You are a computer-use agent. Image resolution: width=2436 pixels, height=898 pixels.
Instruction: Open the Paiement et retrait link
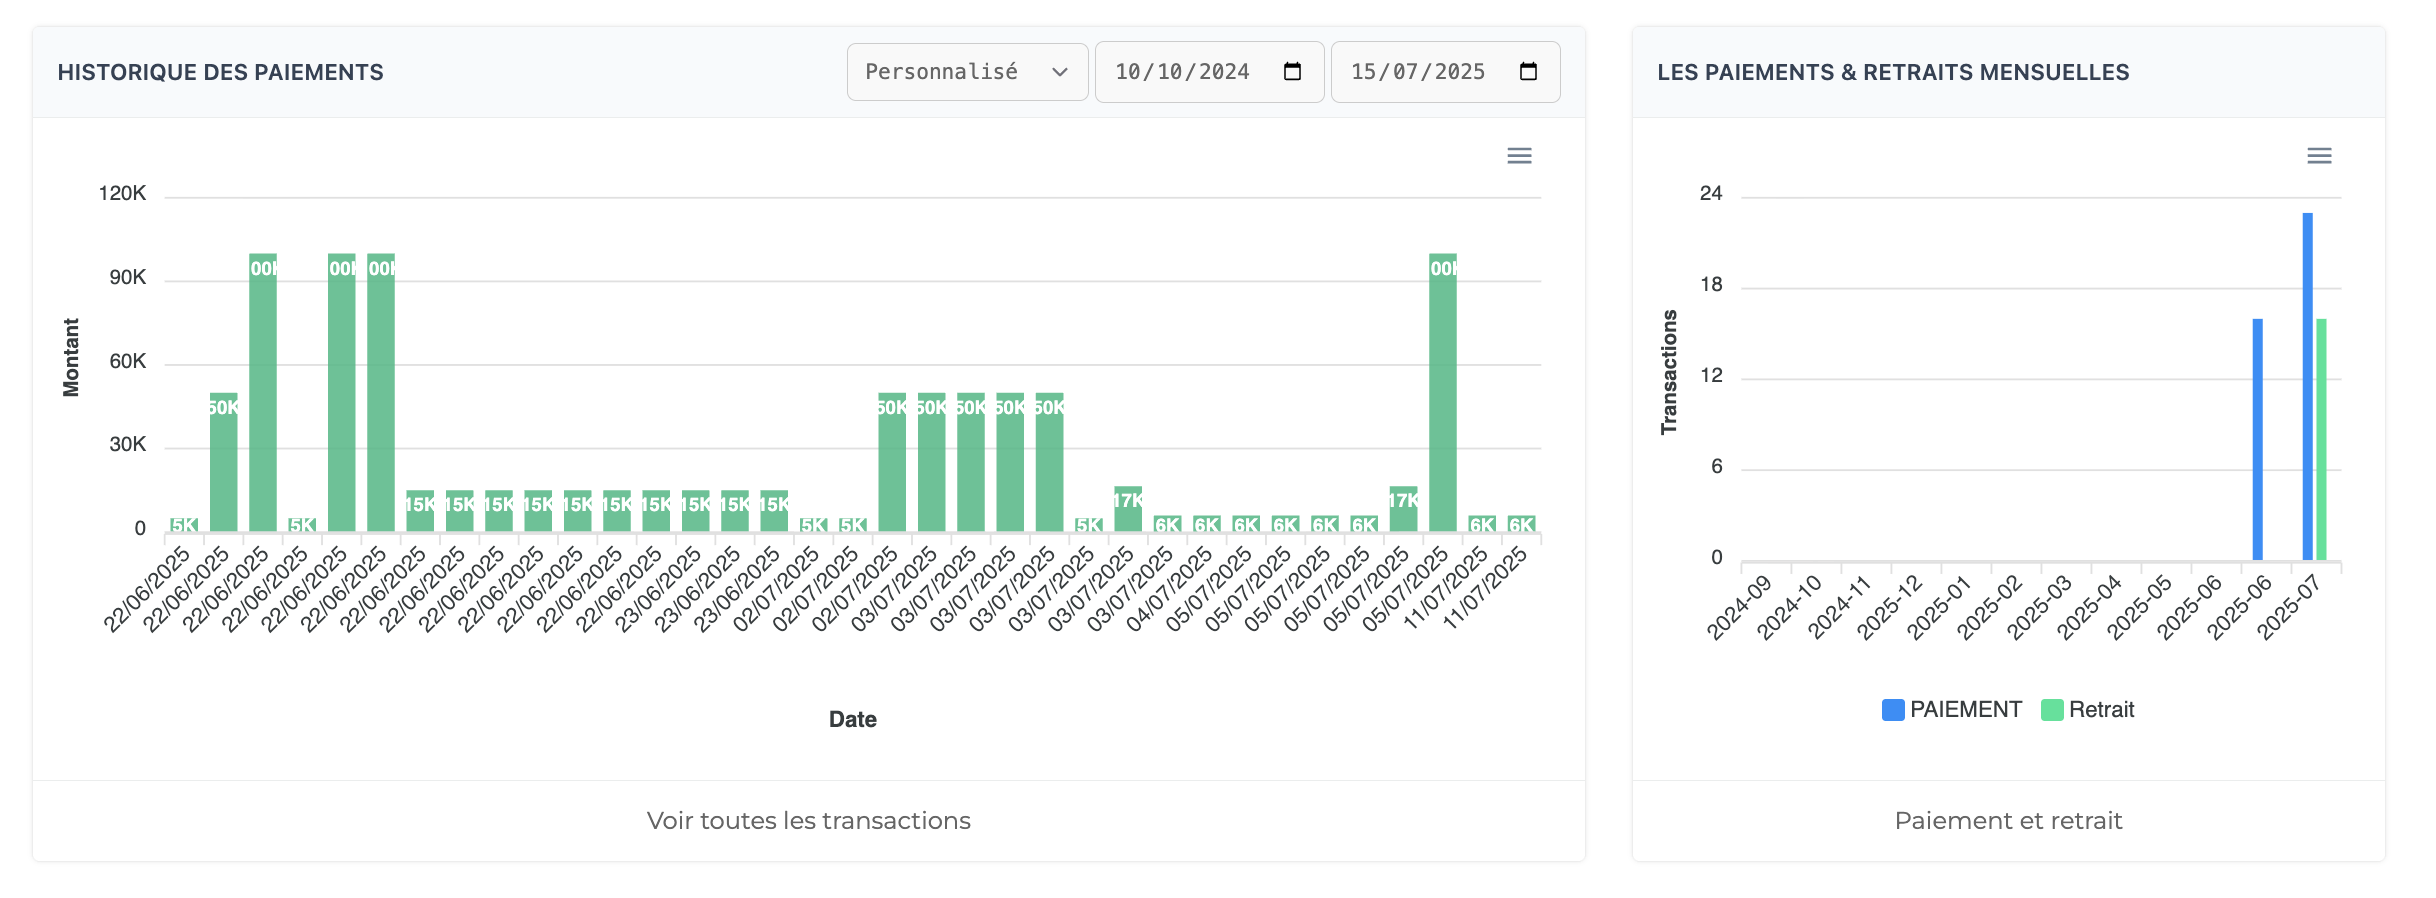(2008, 821)
